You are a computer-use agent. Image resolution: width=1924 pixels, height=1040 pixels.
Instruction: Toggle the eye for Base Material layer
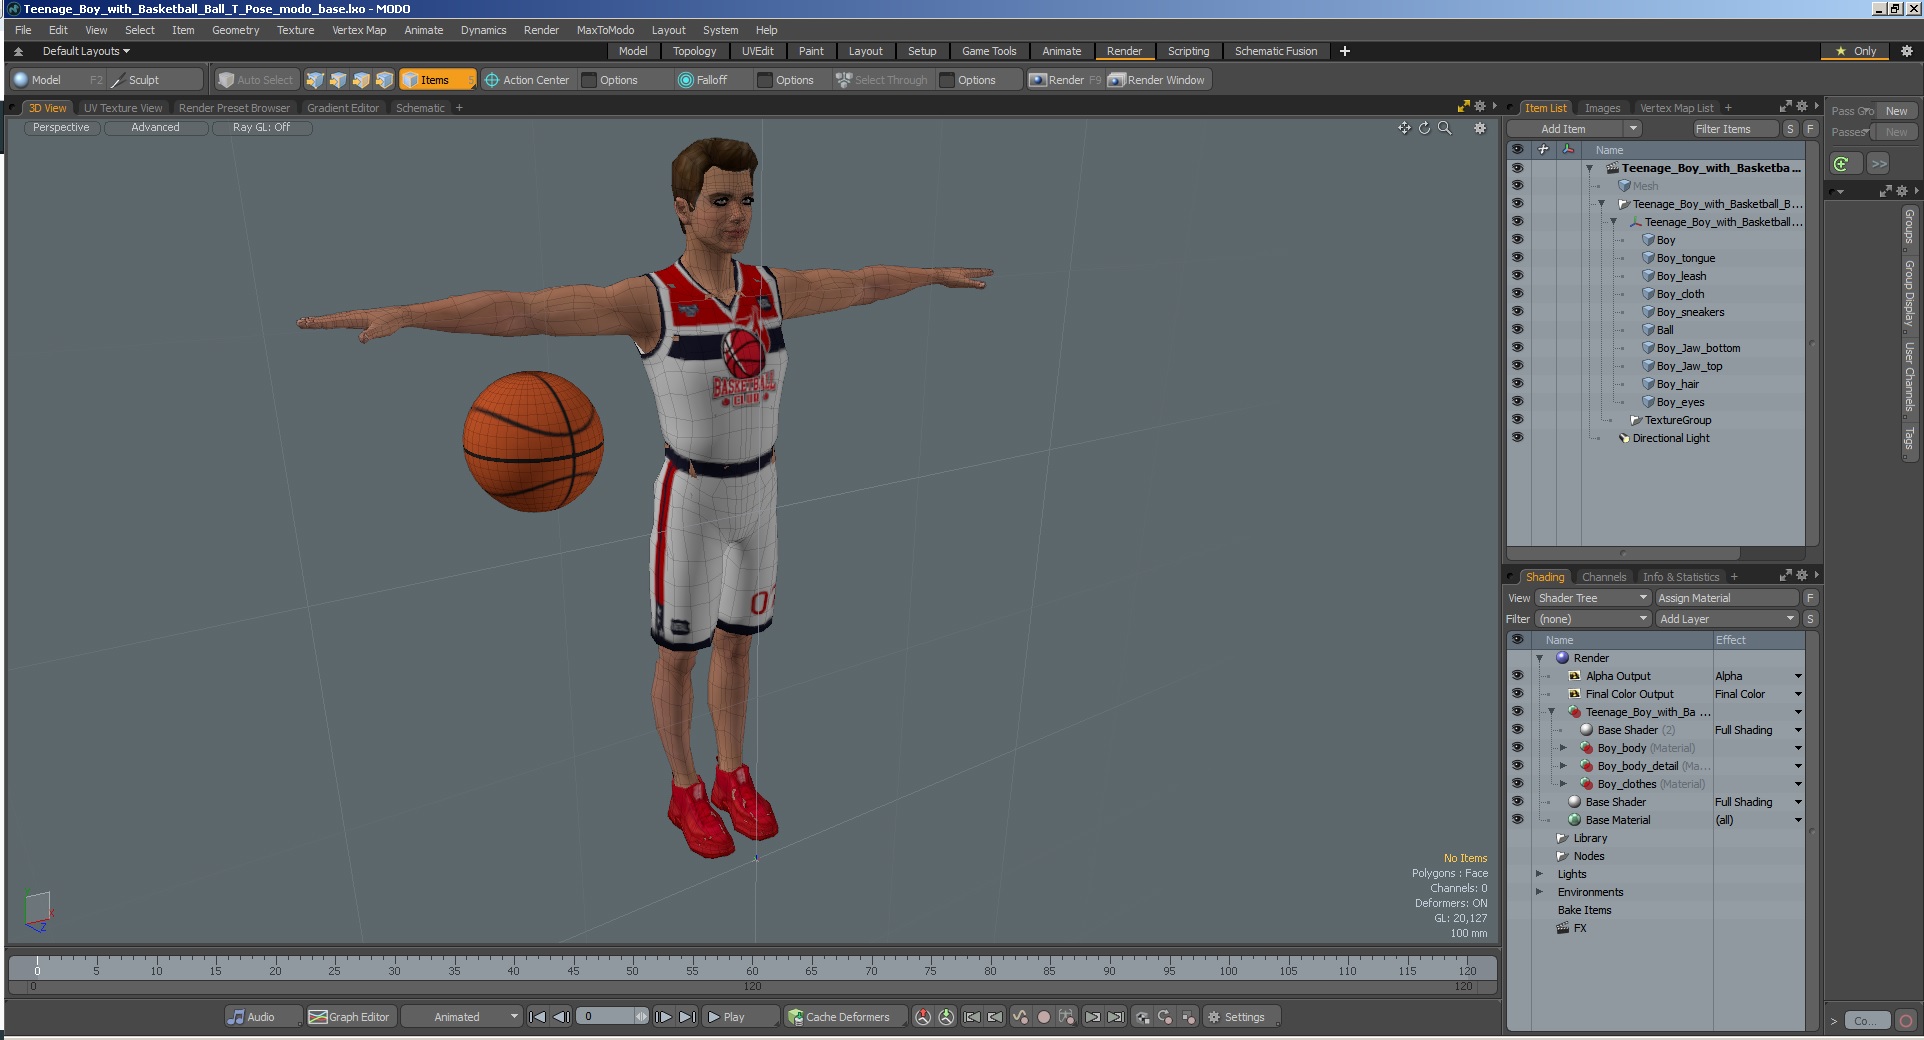pyautogui.click(x=1517, y=820)
